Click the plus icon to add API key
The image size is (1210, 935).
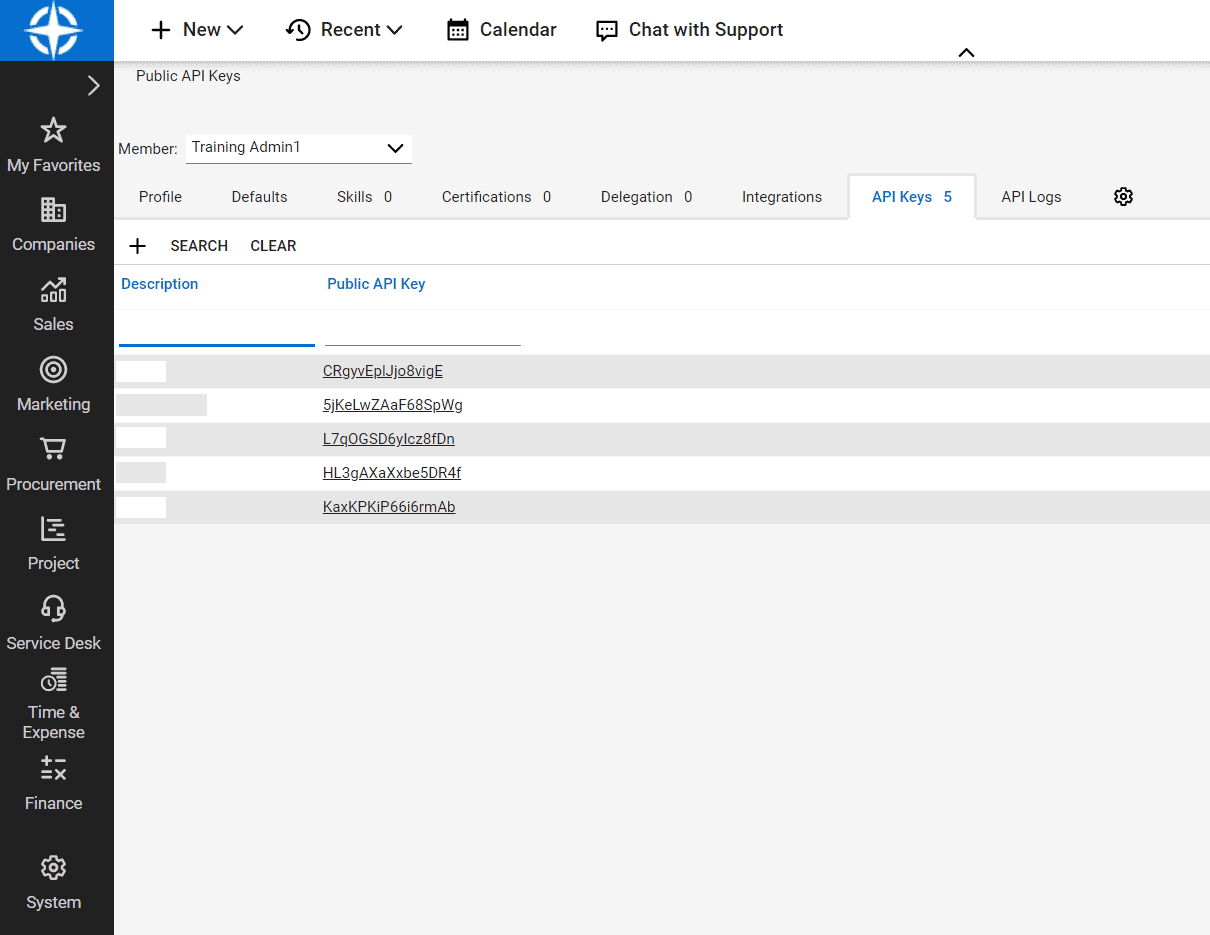(x=138, y=246)
